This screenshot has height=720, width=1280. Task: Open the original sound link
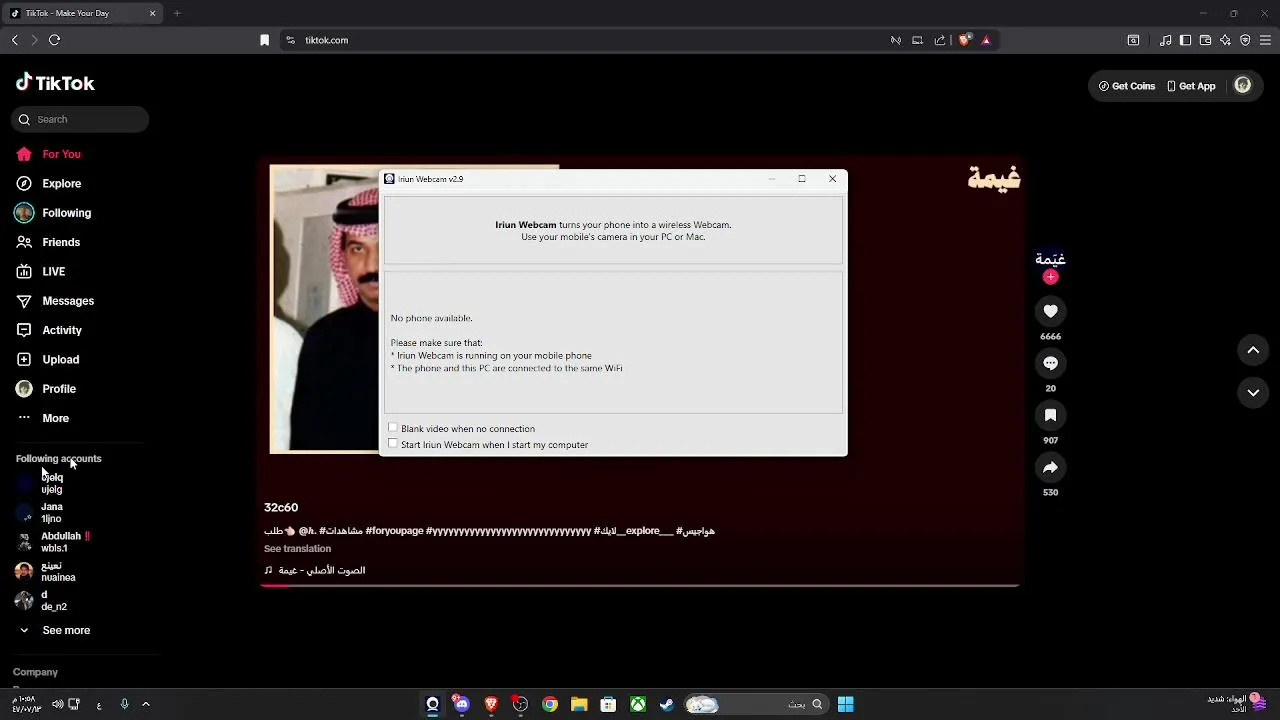(315, 570)
